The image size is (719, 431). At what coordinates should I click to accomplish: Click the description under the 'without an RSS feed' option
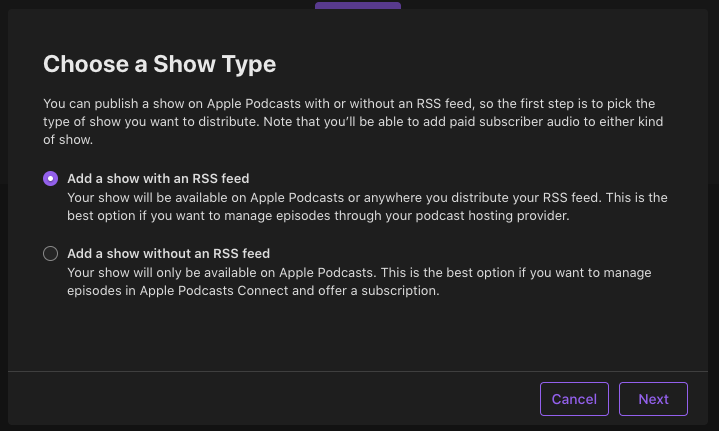click(x=359, y=282)
